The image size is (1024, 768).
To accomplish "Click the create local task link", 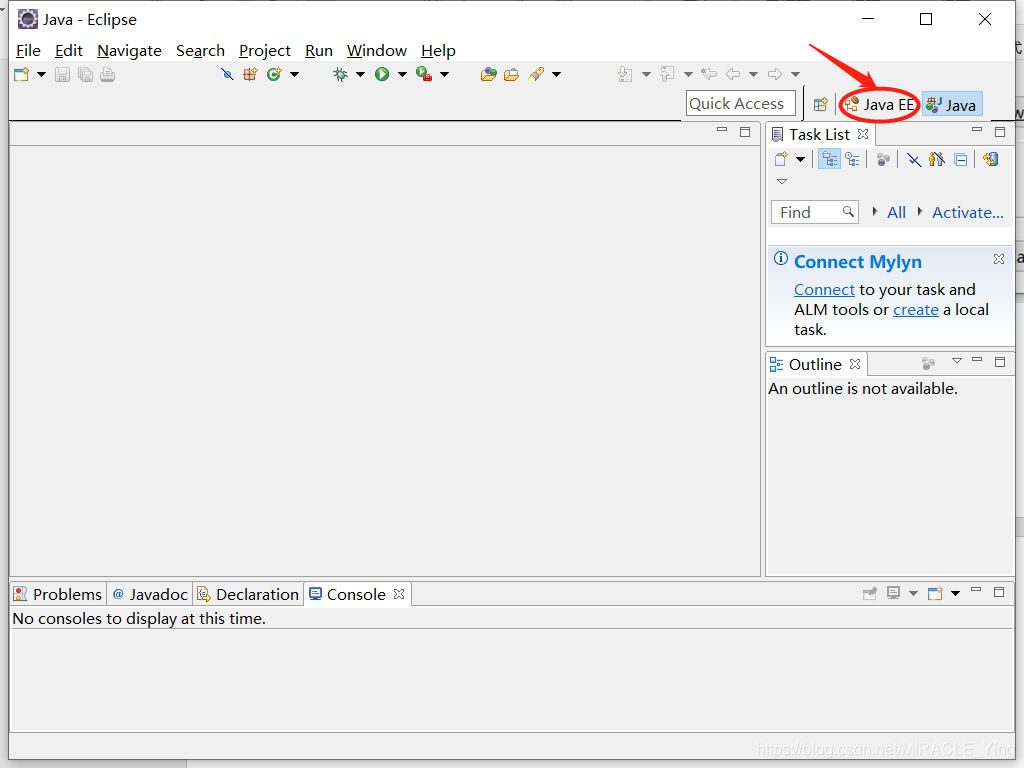I will (x=916, y=310).
